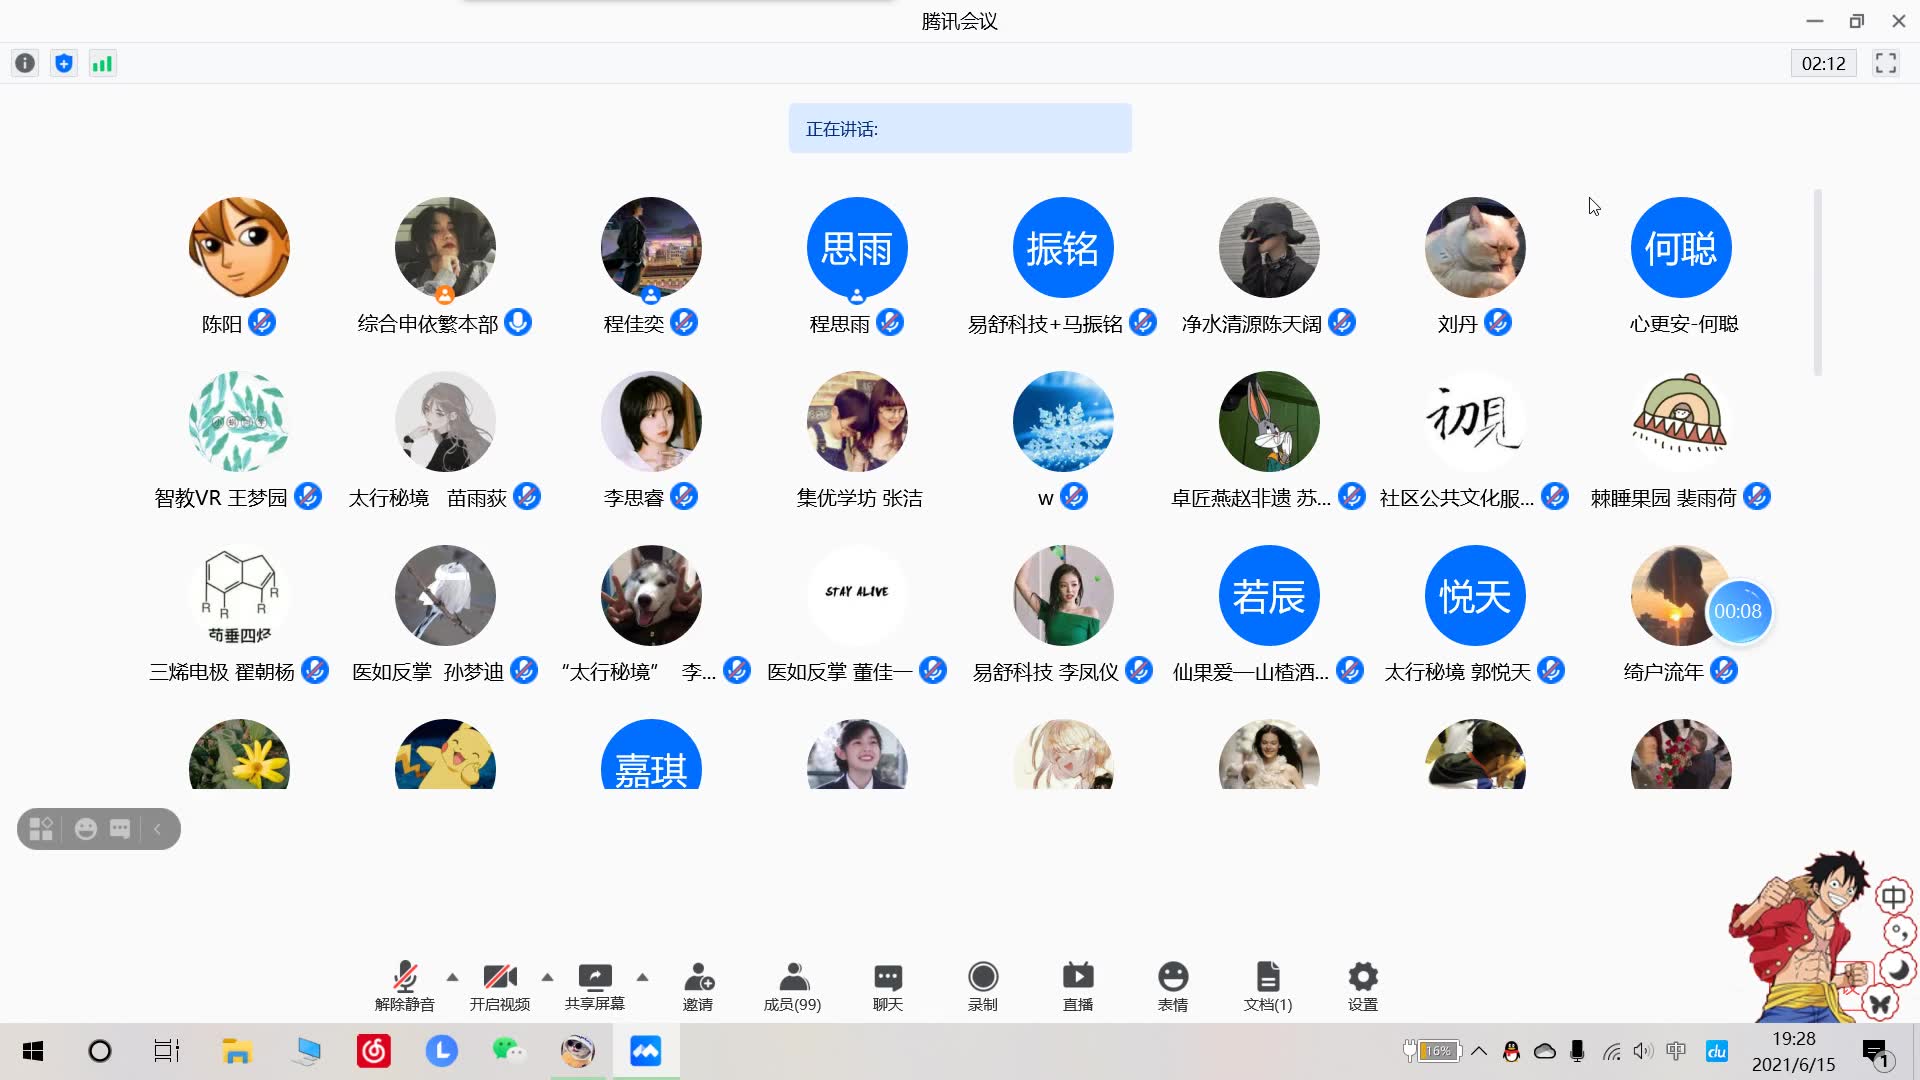Select participant 陈阳 avatar
The height and width of the screenshot is (1080, 1920).
pyautogui.click(x=239, y=247)
